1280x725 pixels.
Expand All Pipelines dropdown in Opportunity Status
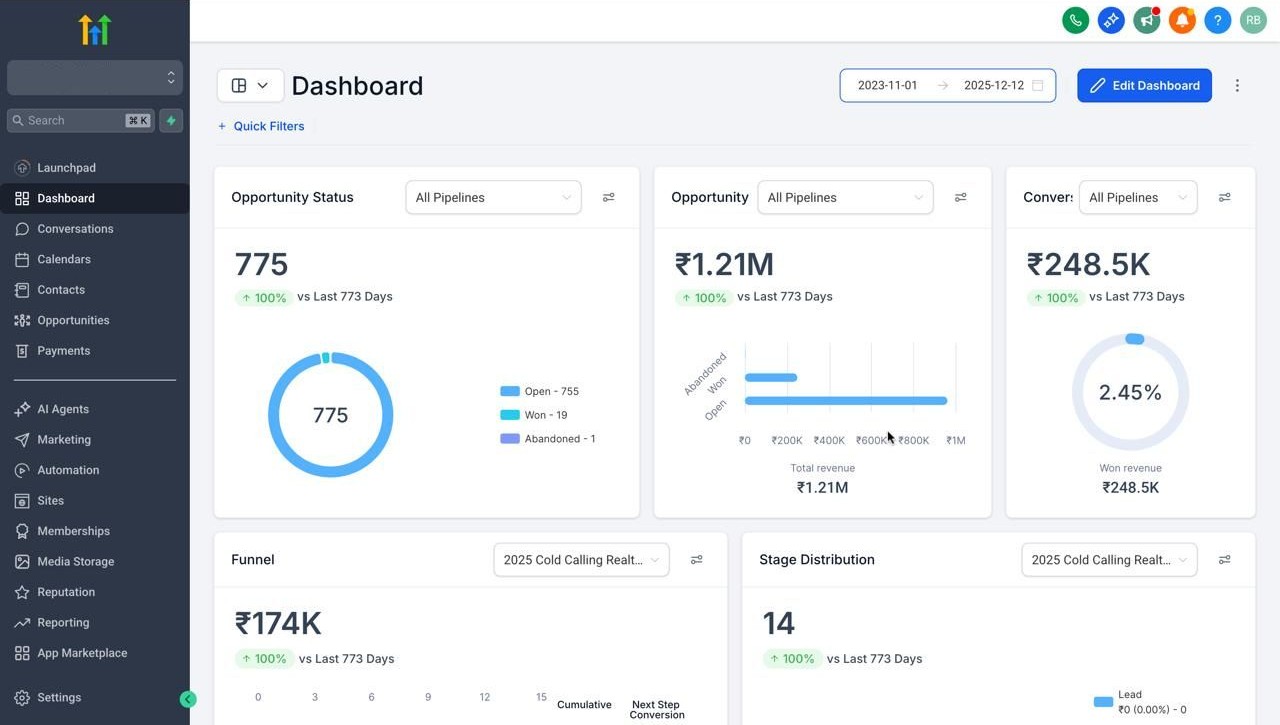click(x=492, y=197)
